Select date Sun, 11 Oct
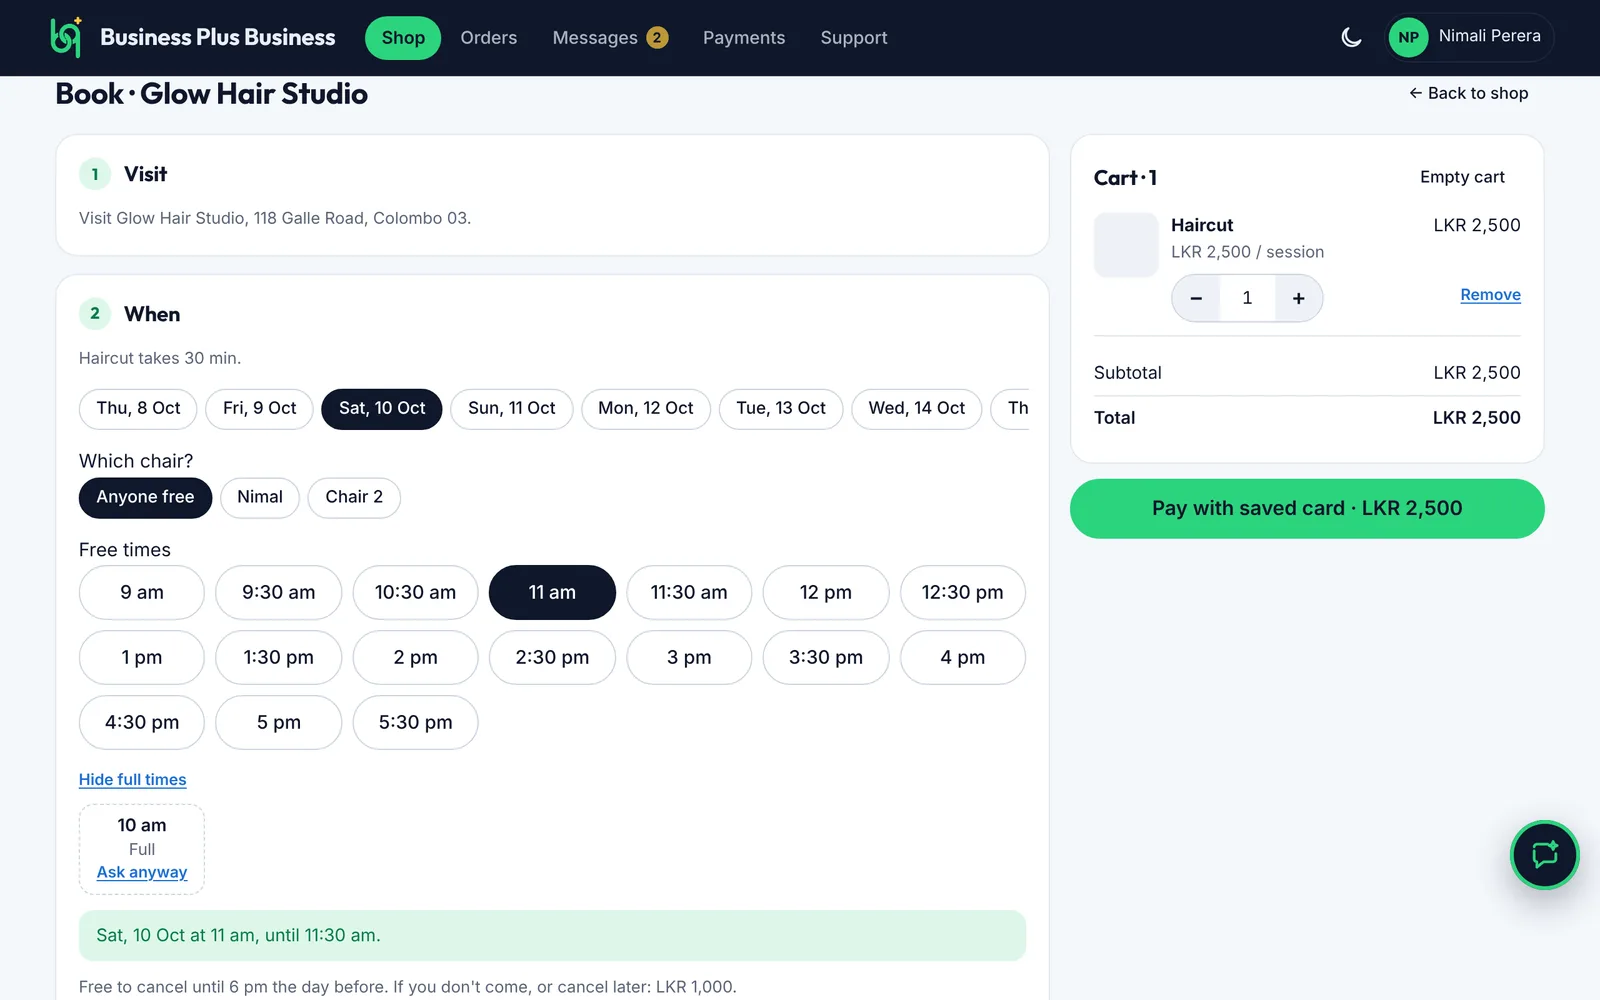The image size is (1600, 1000). [x=512, y=409]
